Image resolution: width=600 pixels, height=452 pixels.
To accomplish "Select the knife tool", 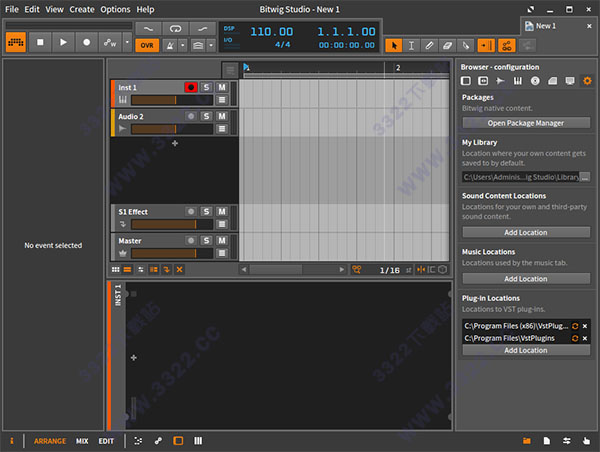I will point(466,46).
